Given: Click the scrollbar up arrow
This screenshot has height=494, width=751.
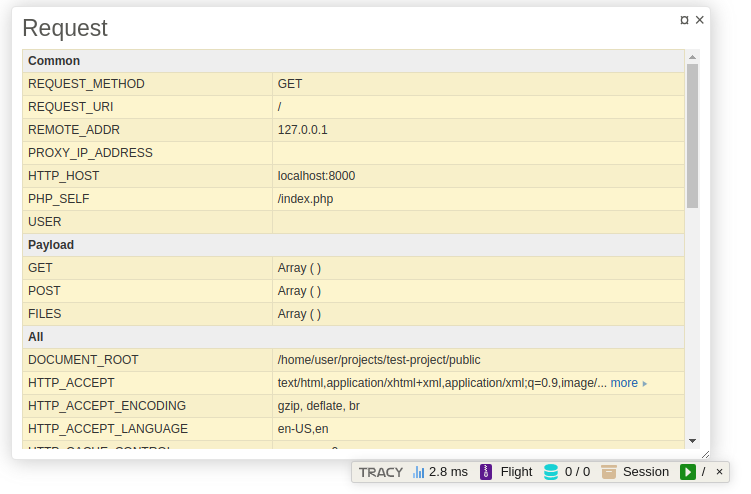Looking at the screenshot, I should [x=692, y=57].
